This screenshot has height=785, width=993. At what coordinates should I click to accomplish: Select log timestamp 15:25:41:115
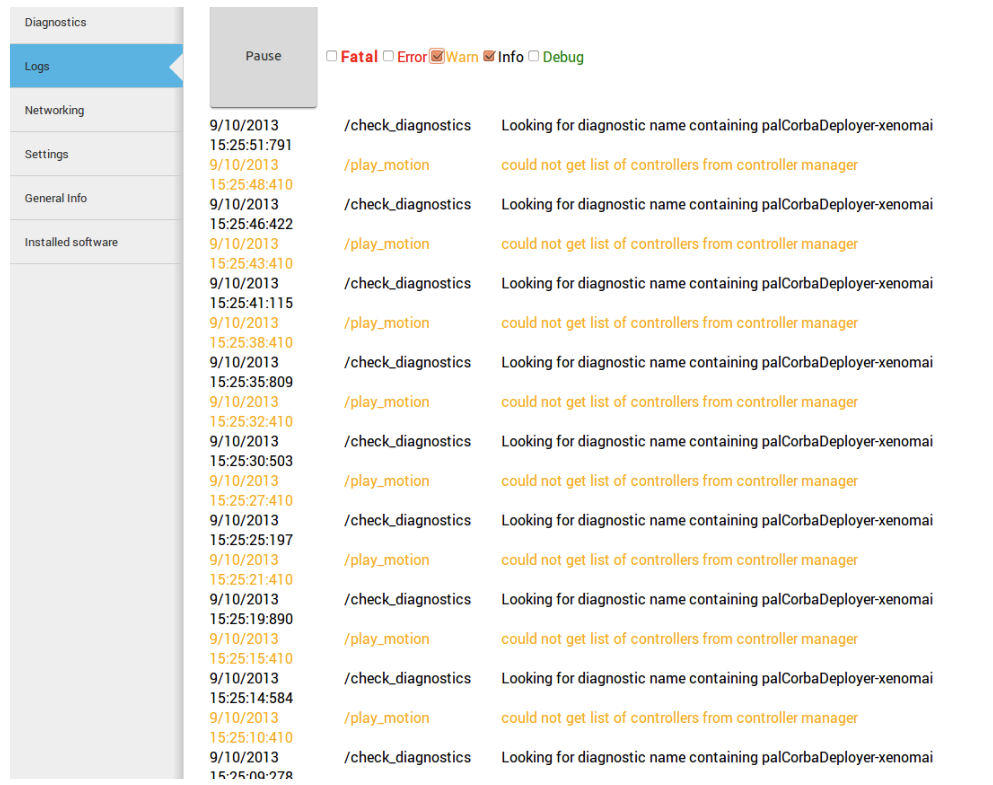tap(251, 303)
